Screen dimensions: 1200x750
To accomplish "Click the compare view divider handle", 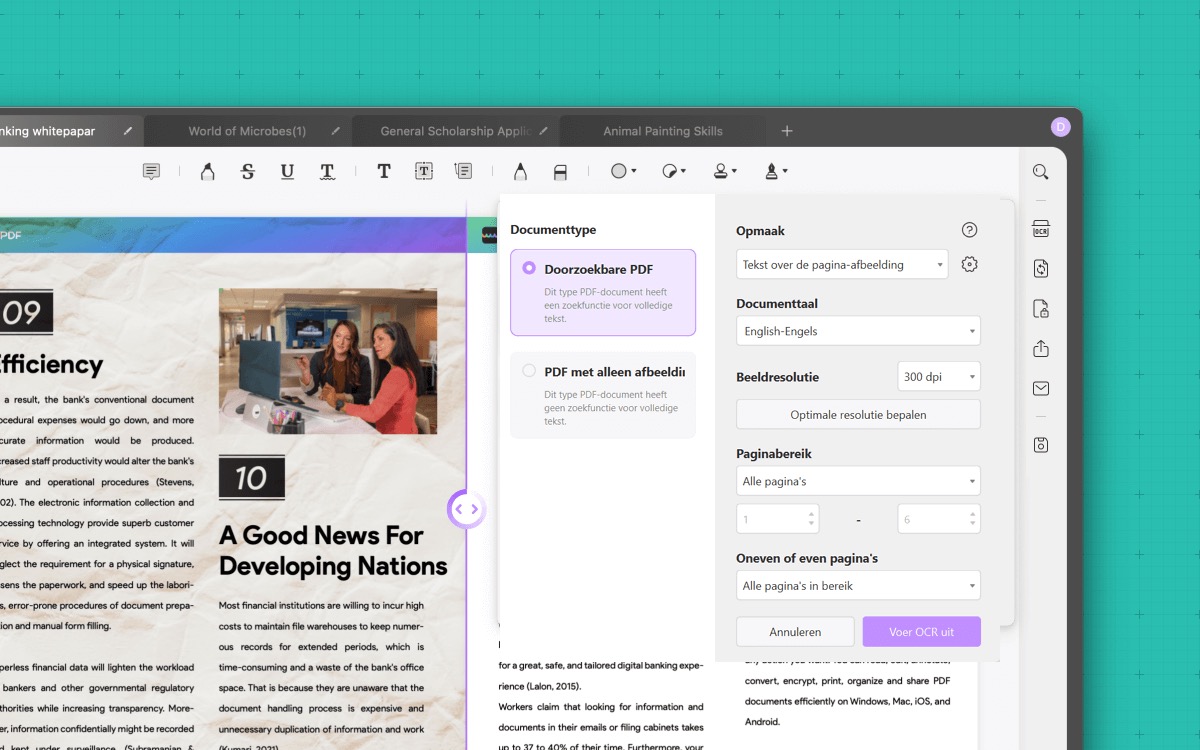I will (466, 509).
